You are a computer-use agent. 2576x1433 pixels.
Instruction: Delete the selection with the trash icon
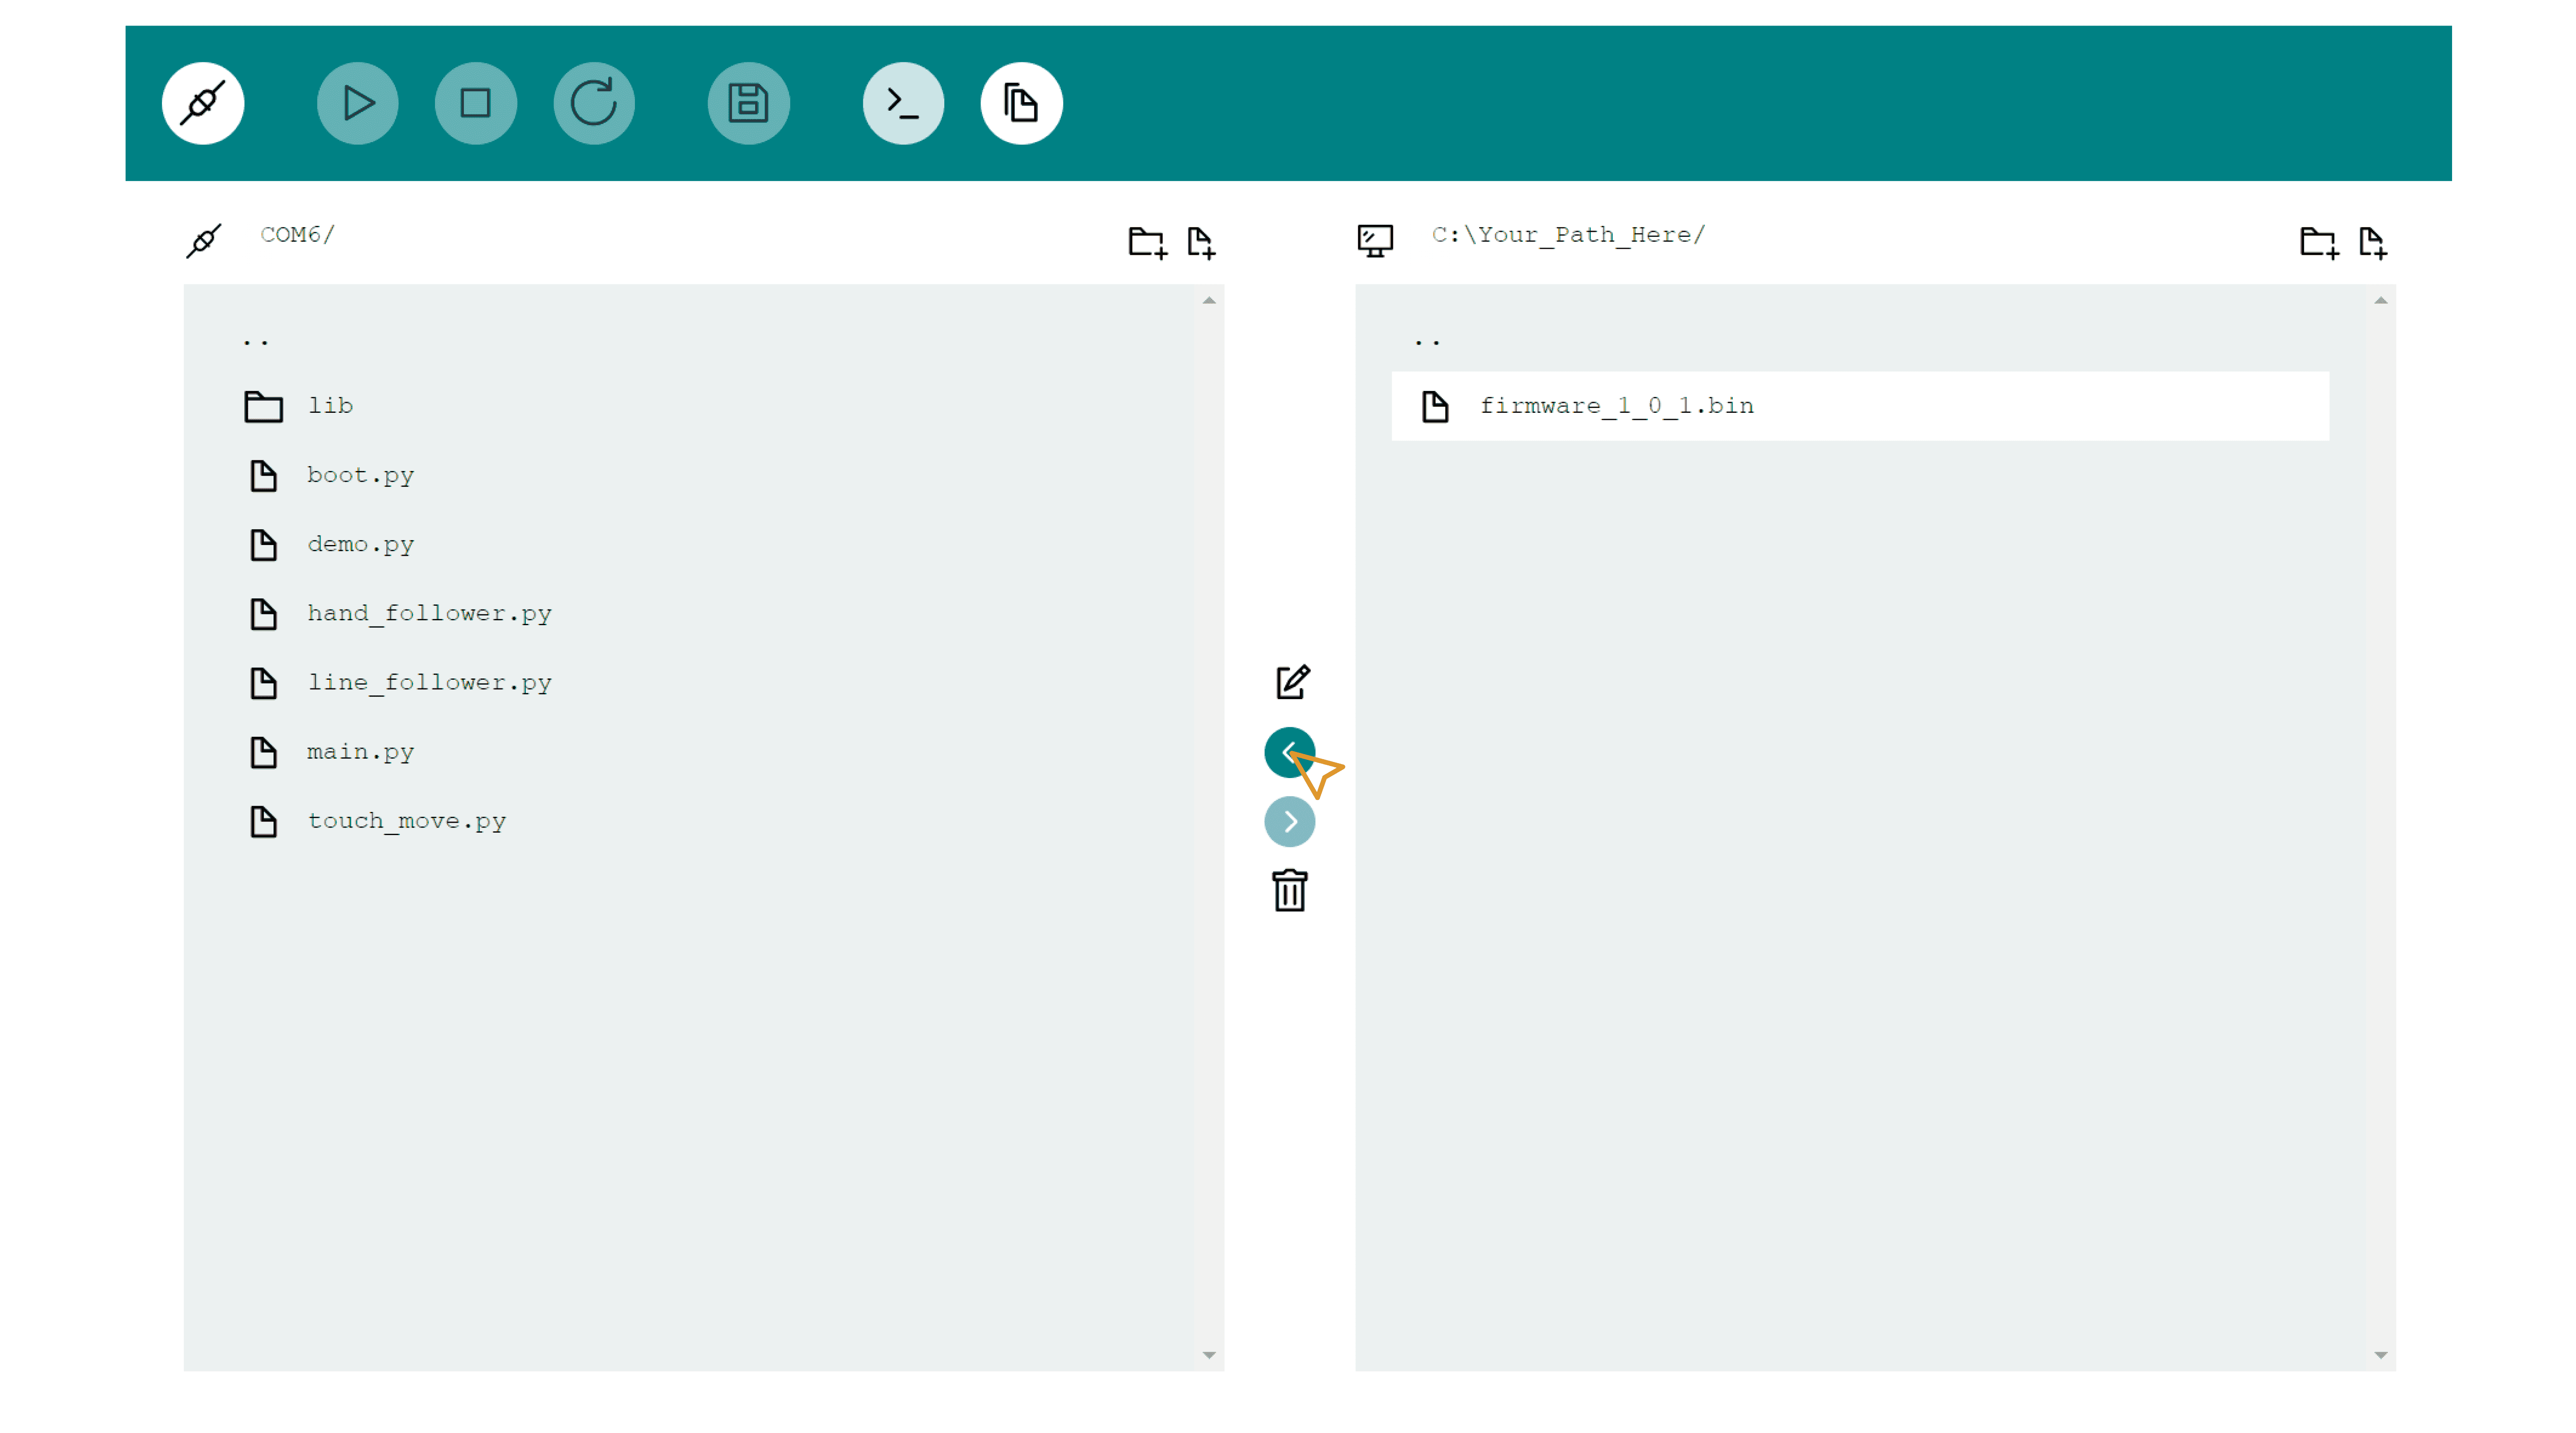(x=1290, y=891)
